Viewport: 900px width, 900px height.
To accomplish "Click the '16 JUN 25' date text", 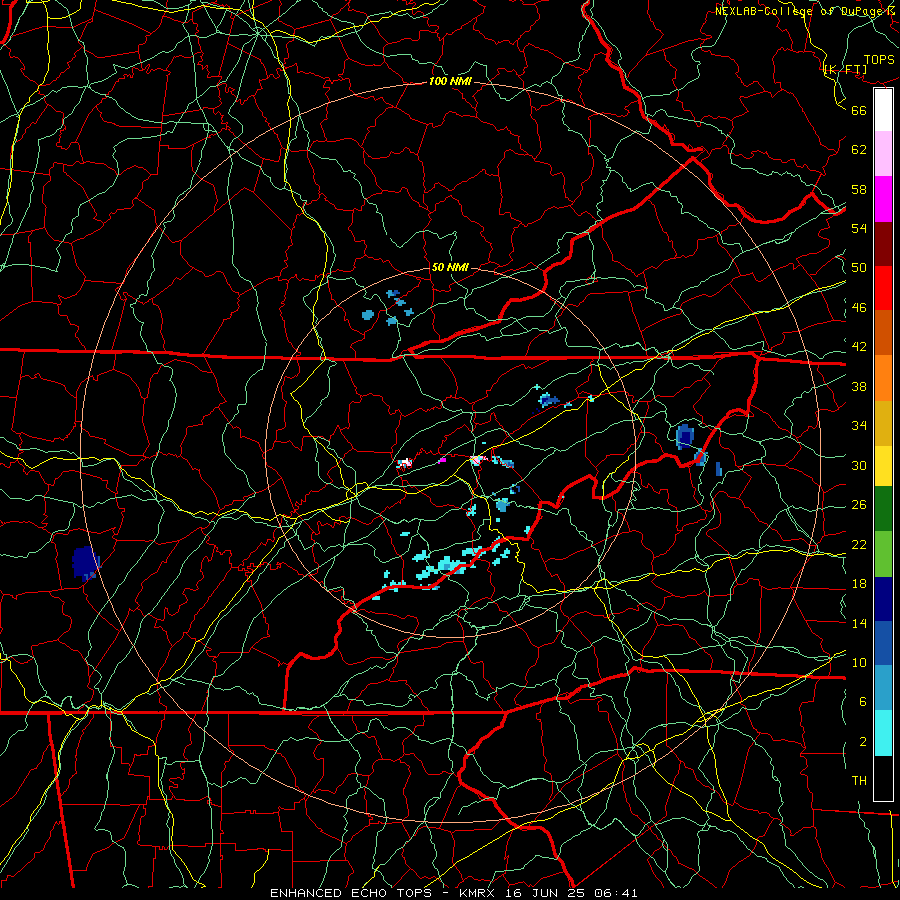I will 546,893.
